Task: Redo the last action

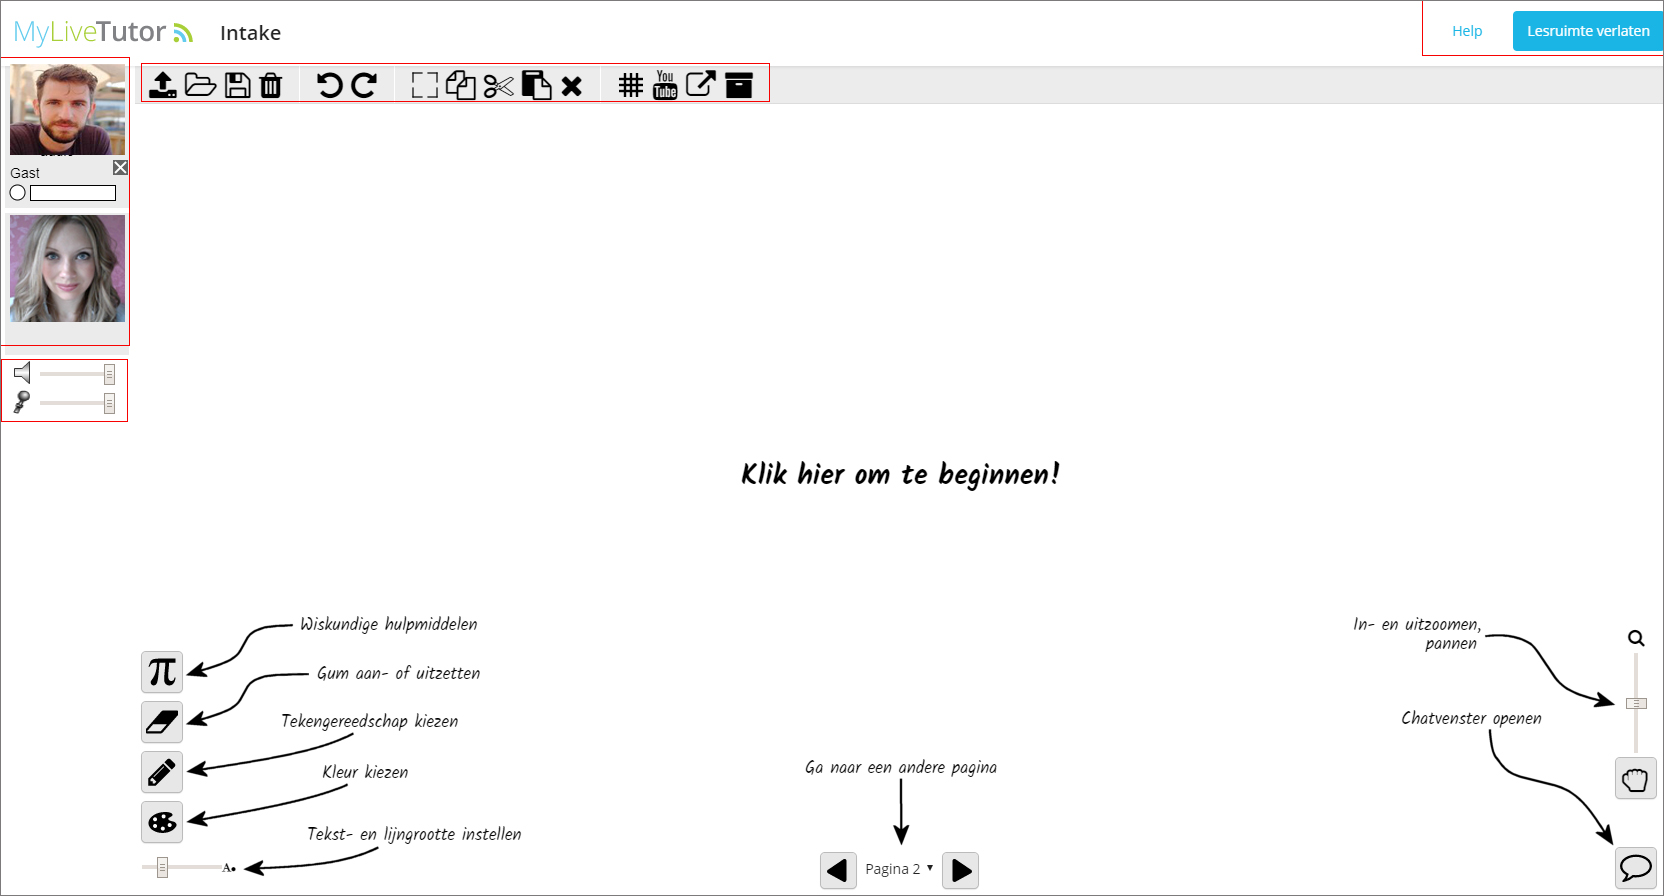Action: coord(364,85)
